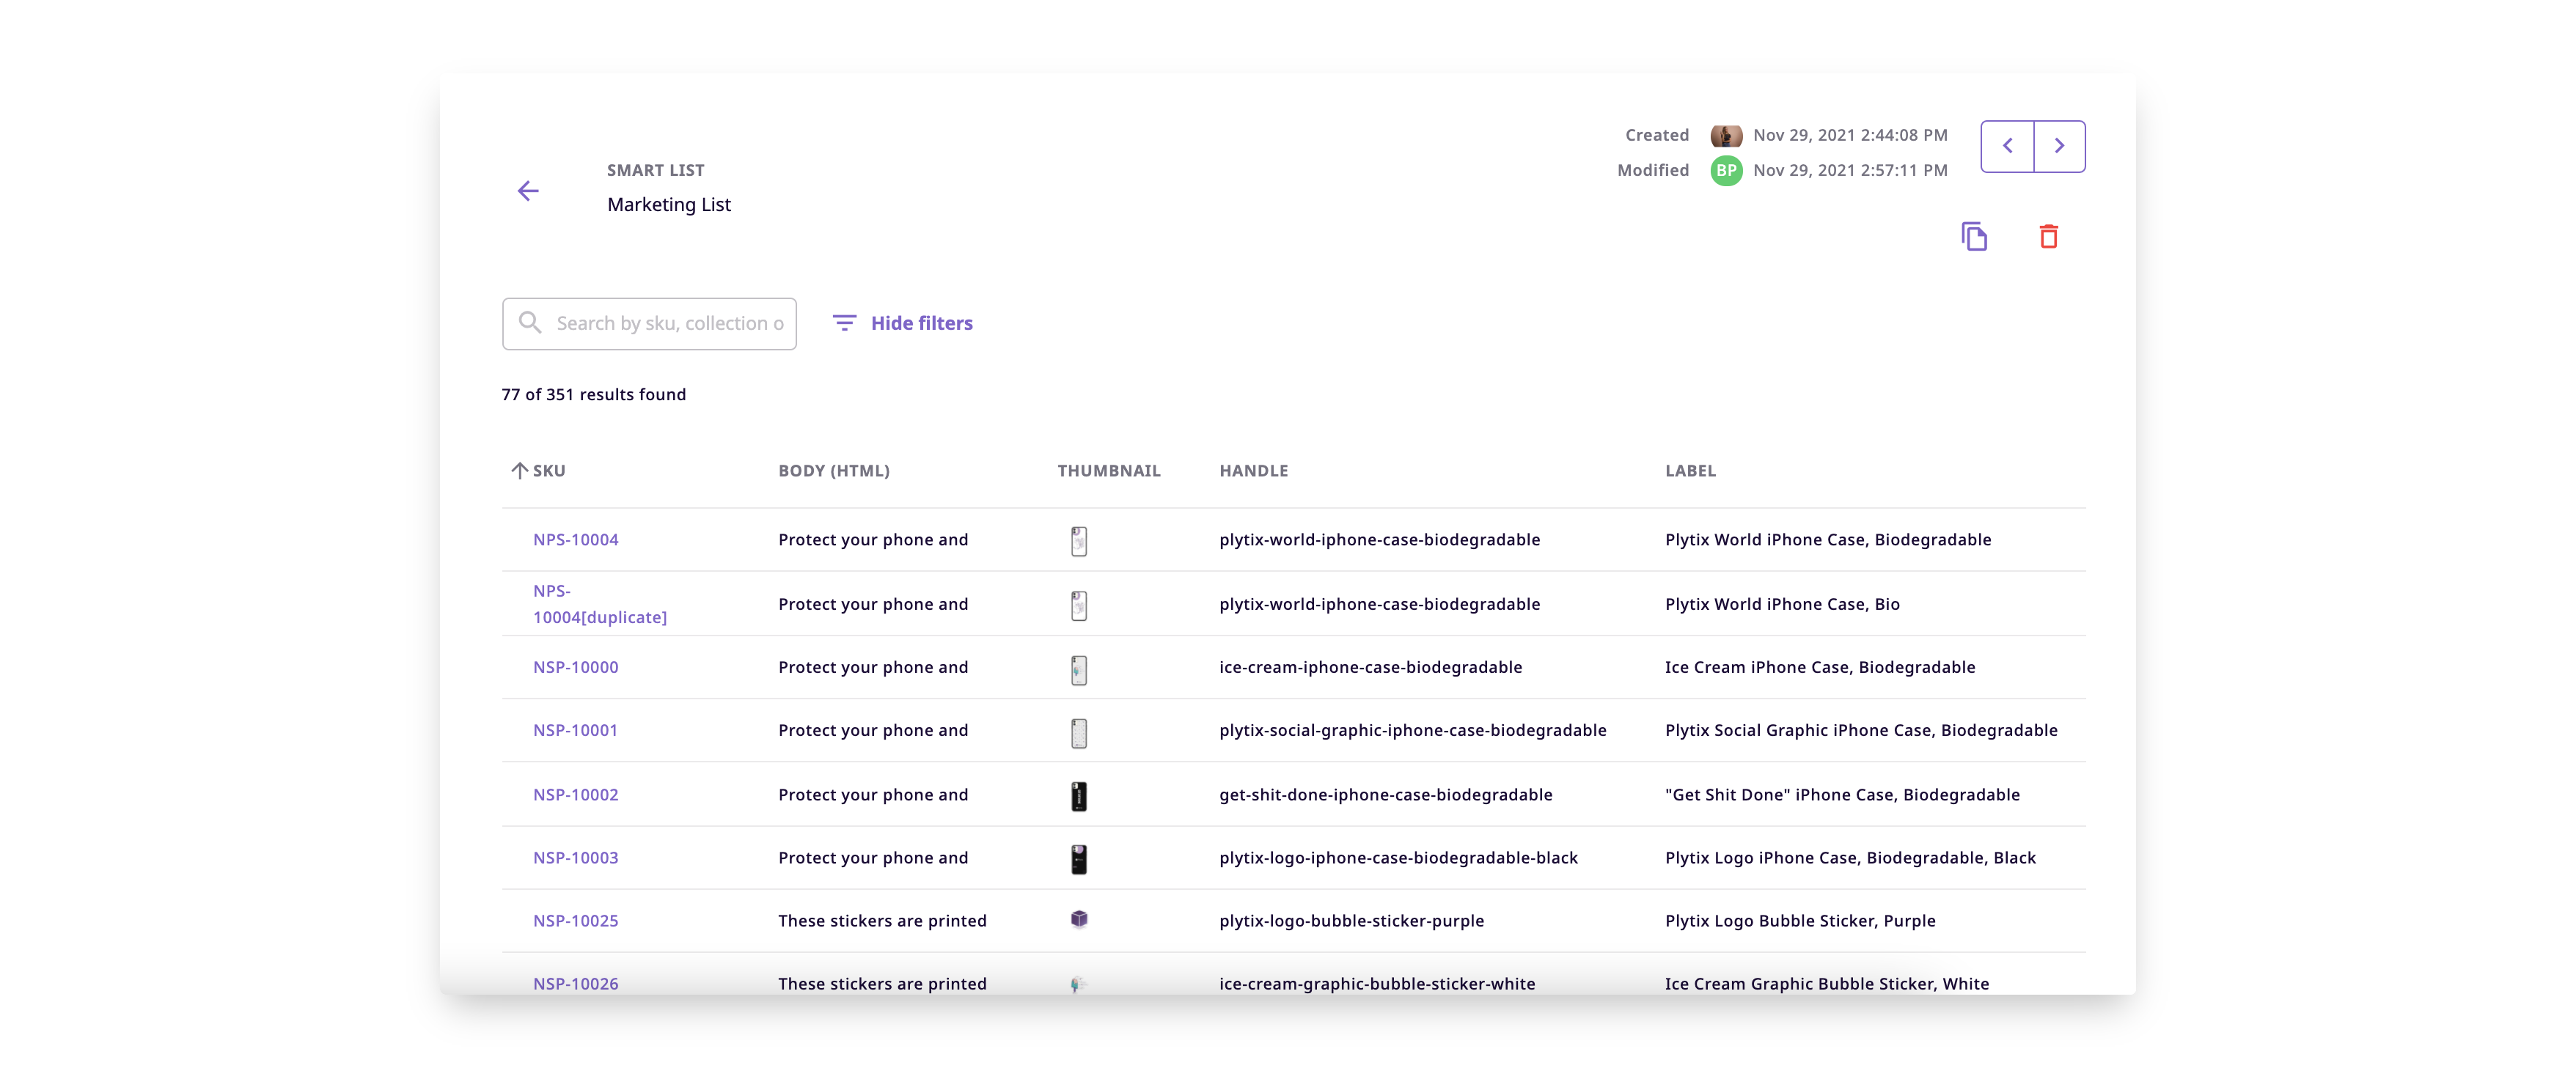
Task: Click the LABEL column header
Action: pos(1690,470)
